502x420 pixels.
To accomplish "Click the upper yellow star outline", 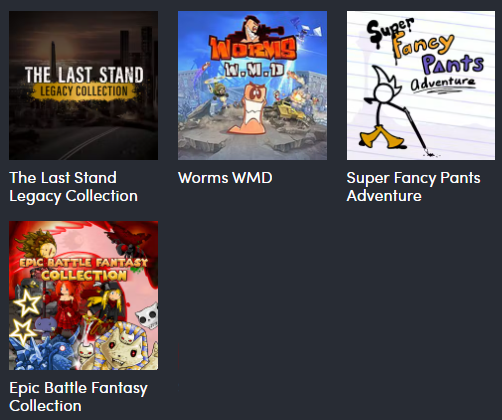I will pos(27,303).
